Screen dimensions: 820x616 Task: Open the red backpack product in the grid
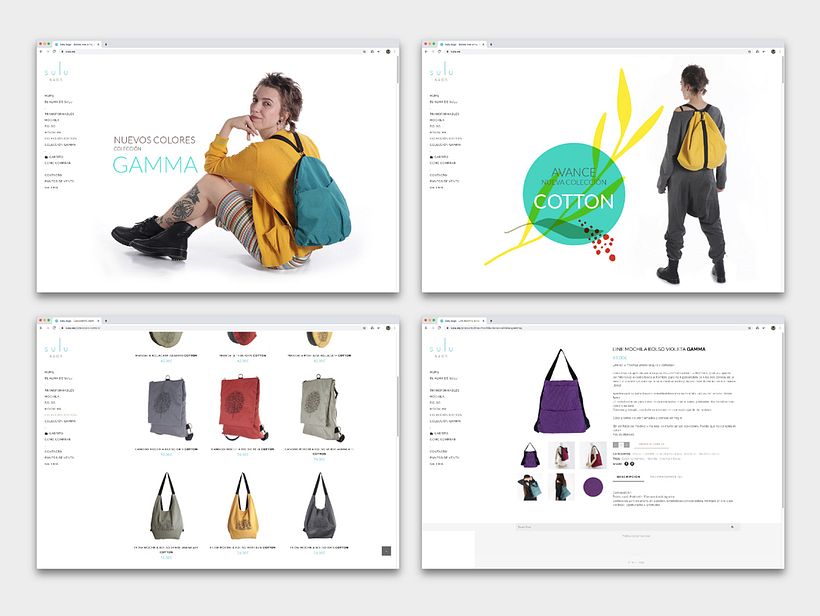click(243, 408)
